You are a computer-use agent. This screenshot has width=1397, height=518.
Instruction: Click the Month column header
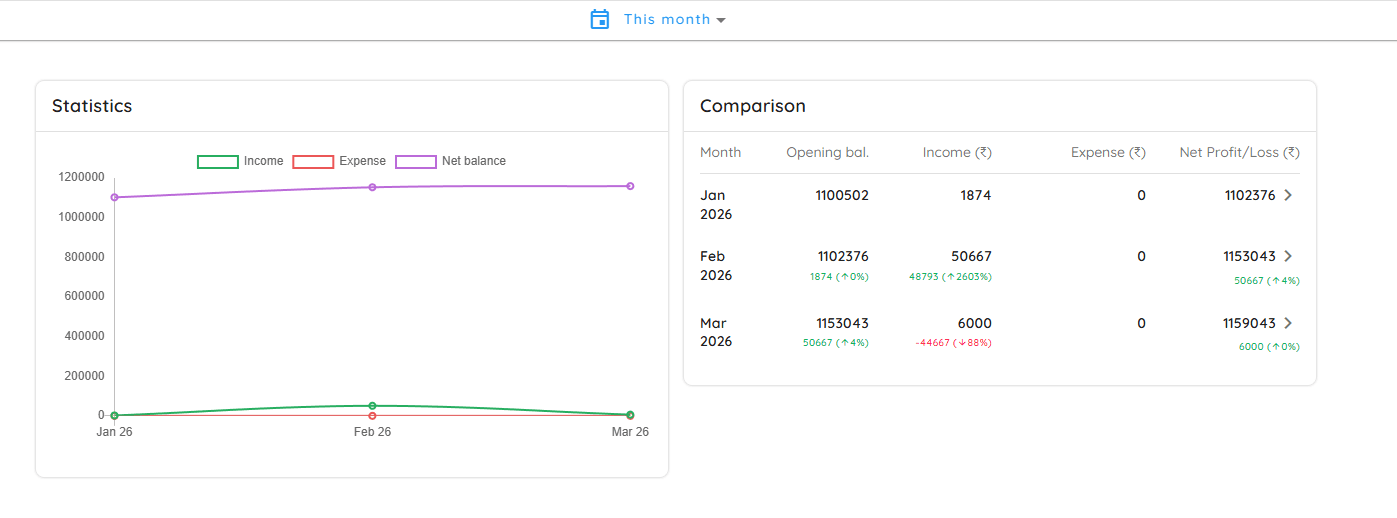(721, 152)
